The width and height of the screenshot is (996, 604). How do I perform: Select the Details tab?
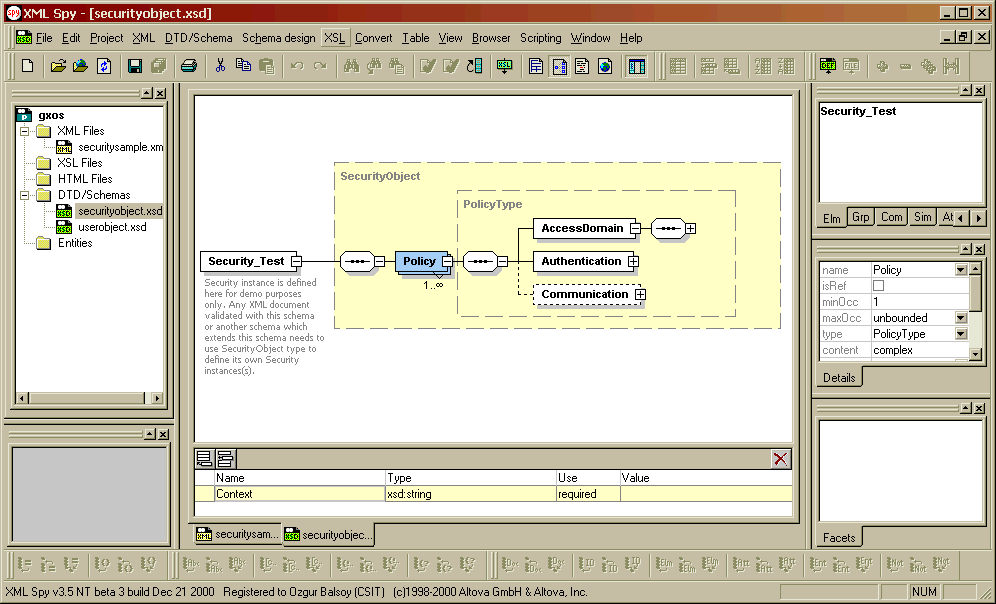pyautogui.click(x=839, y=378)
